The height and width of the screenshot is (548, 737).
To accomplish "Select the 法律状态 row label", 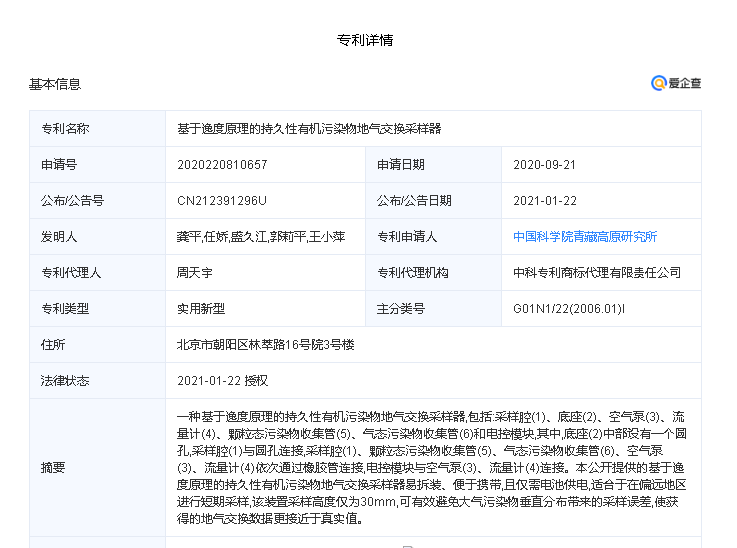I will point(65,381).
